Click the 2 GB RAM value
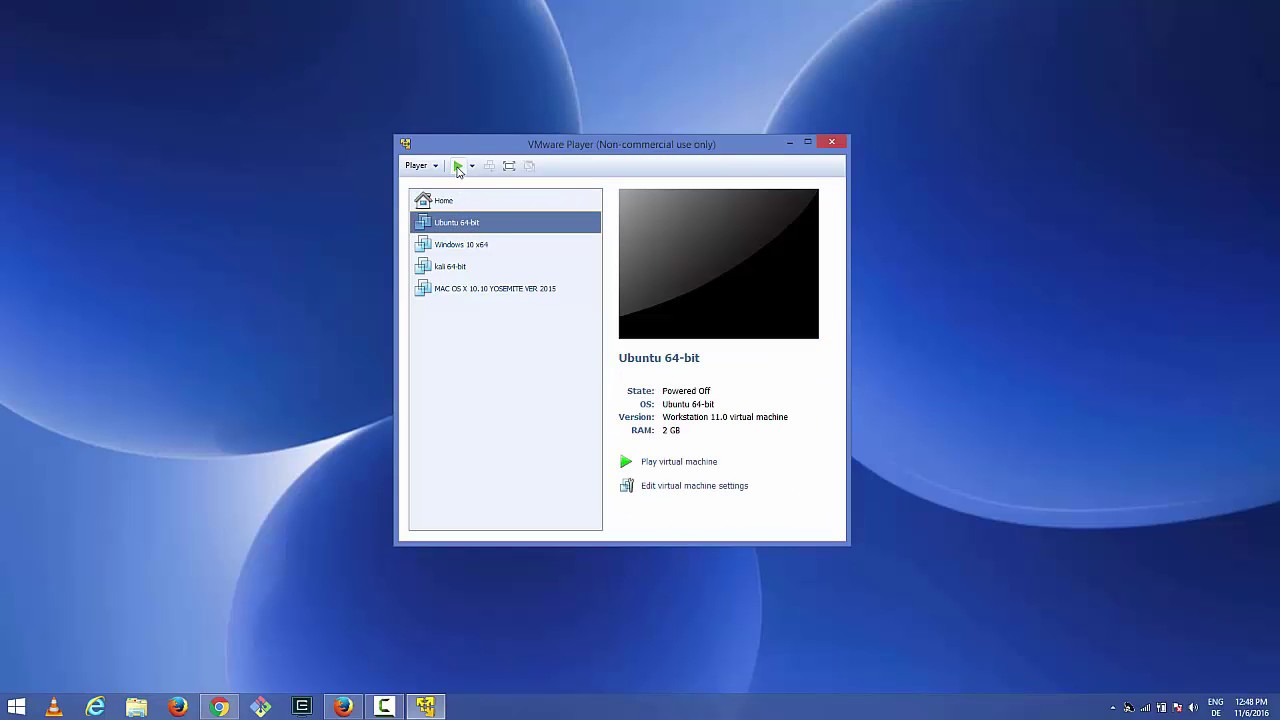Image resolution: width=1280 pixels, height=720 pixels. (x=671, y=430)
